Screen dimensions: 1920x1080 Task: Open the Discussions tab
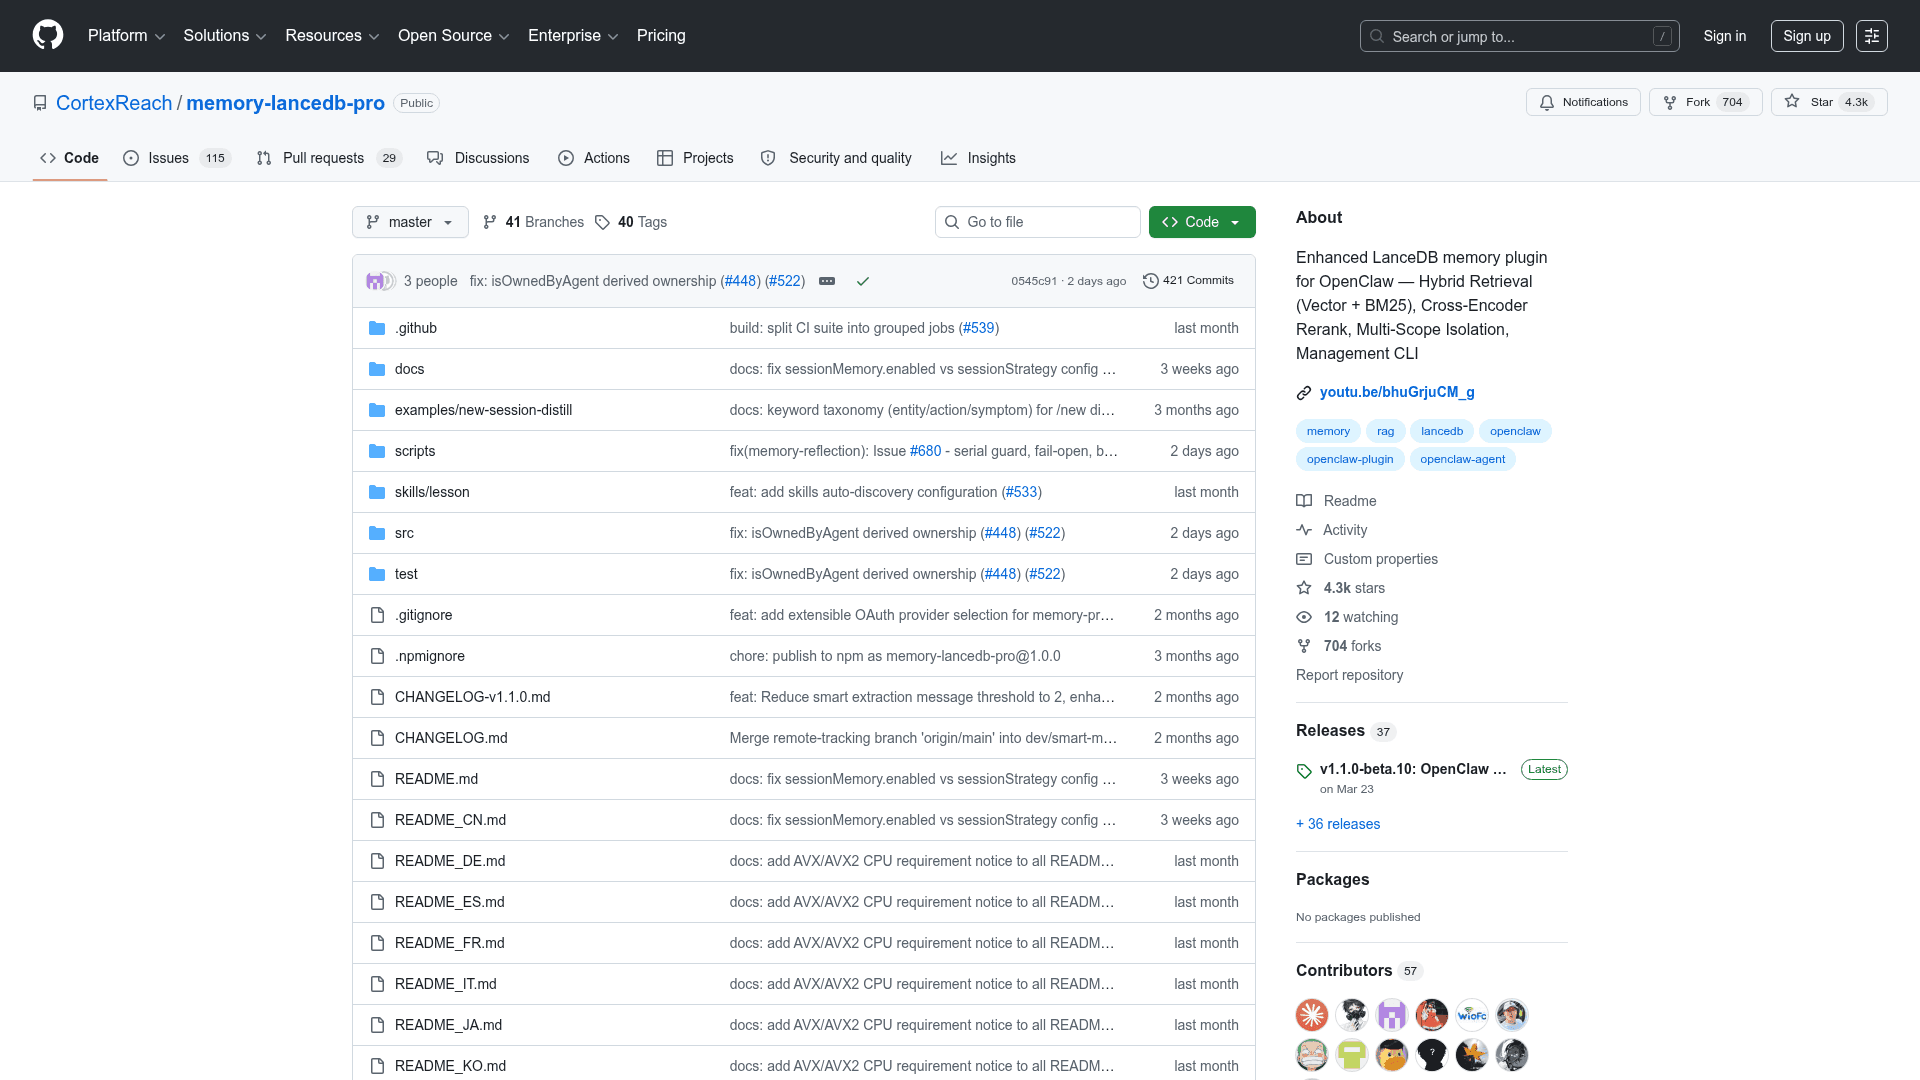478,158
